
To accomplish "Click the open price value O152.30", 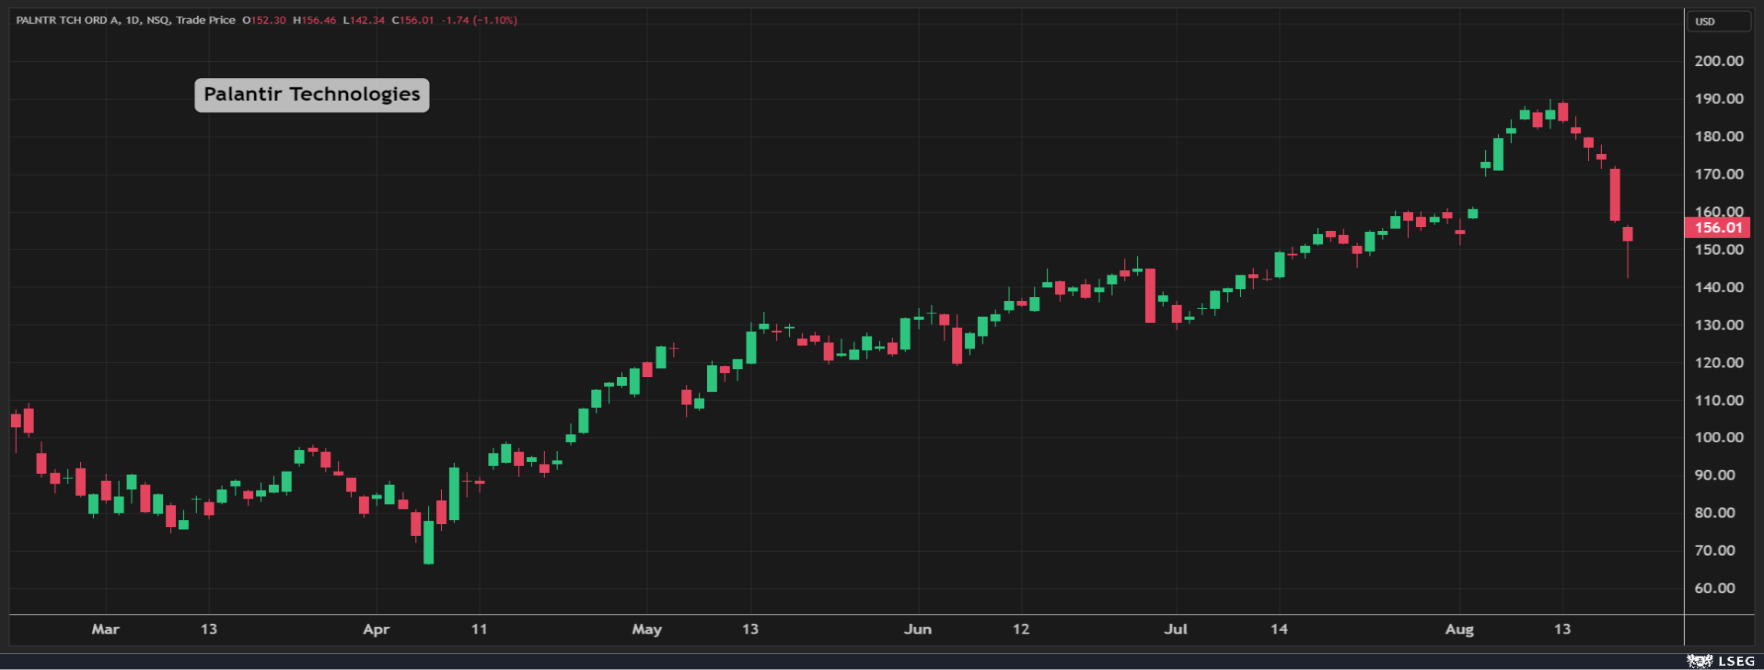I will (264, 20).
